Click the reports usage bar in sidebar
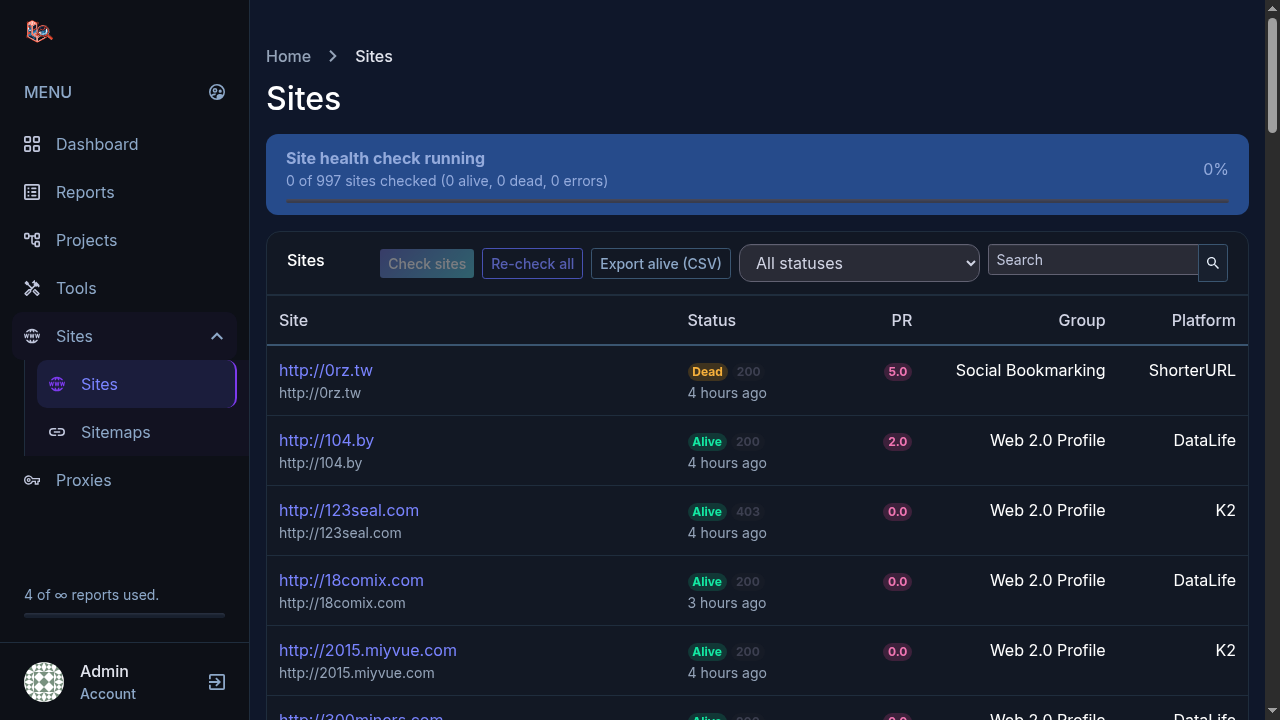Viewport: 1280px width, 720px height. 124,615
